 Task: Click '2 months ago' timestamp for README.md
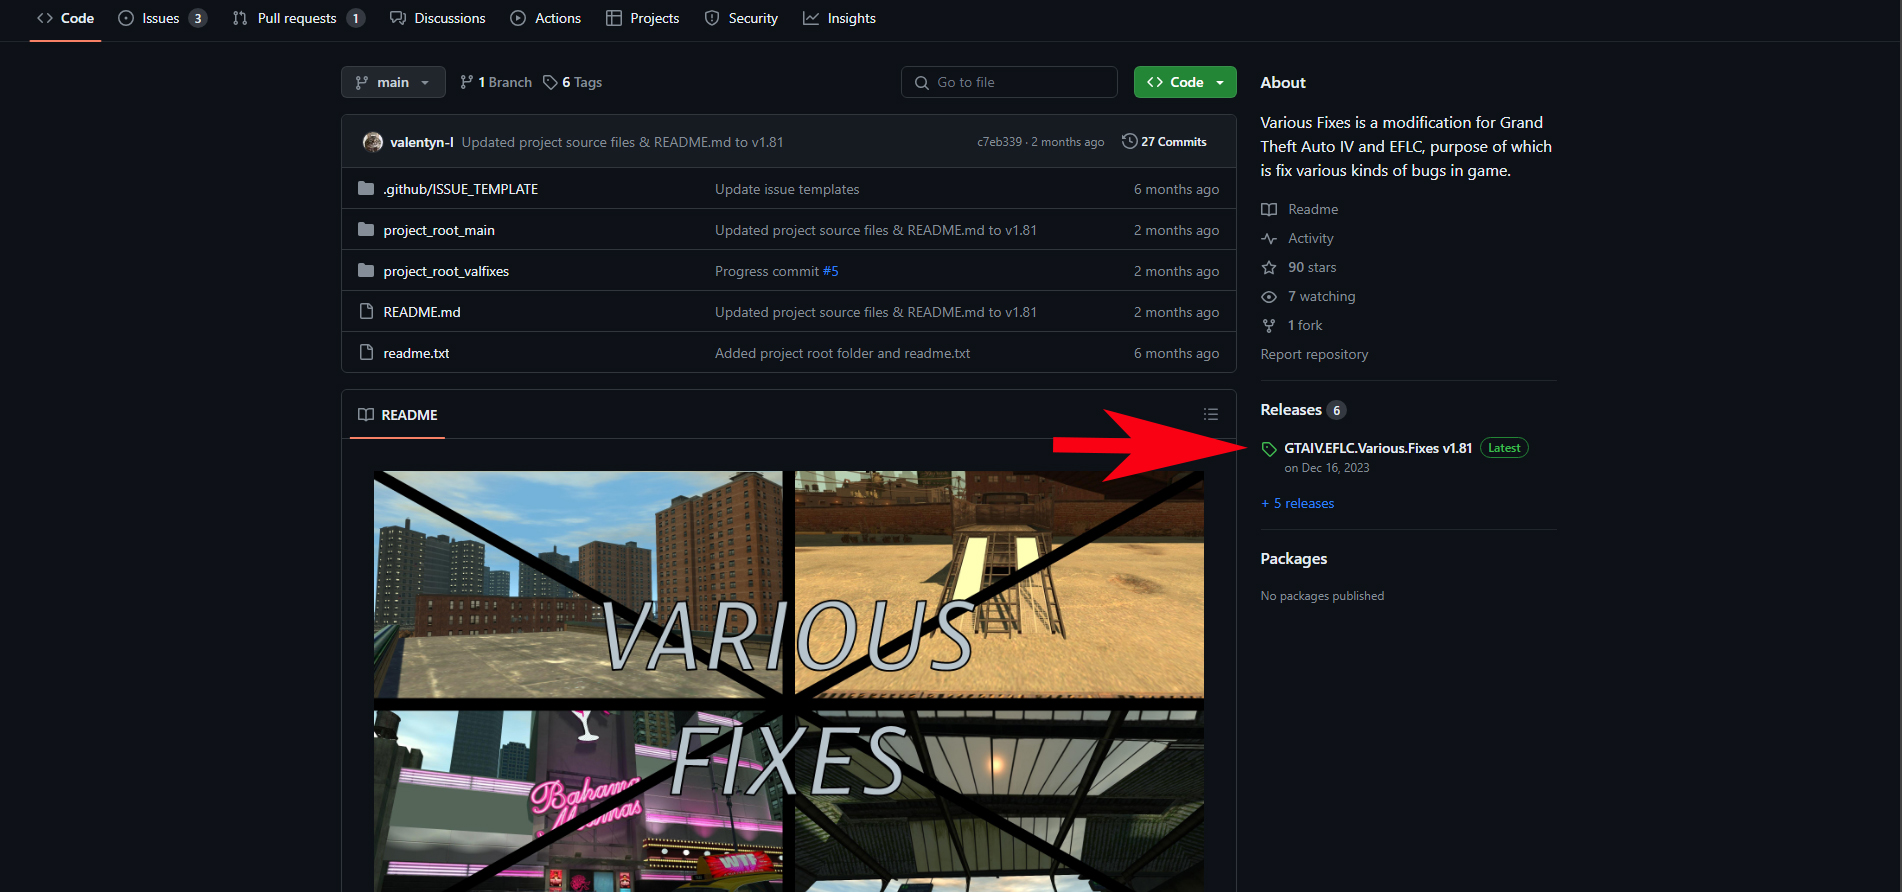pos(1176,312)
